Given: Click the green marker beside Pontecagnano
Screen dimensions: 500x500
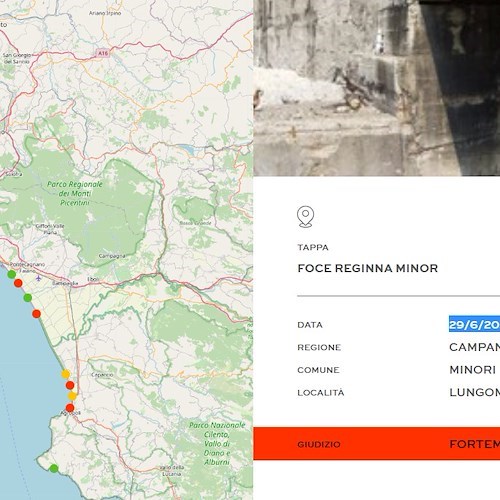Looking at the screenshot, I should [12, 275].
